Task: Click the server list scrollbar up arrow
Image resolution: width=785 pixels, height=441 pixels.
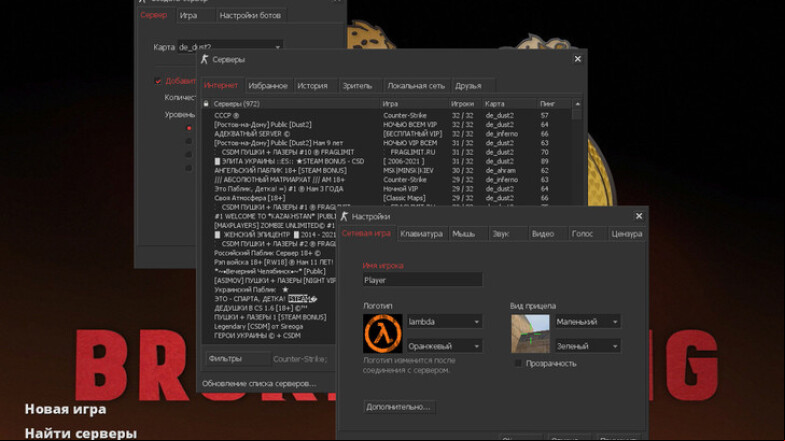Action: click(577, 104)
